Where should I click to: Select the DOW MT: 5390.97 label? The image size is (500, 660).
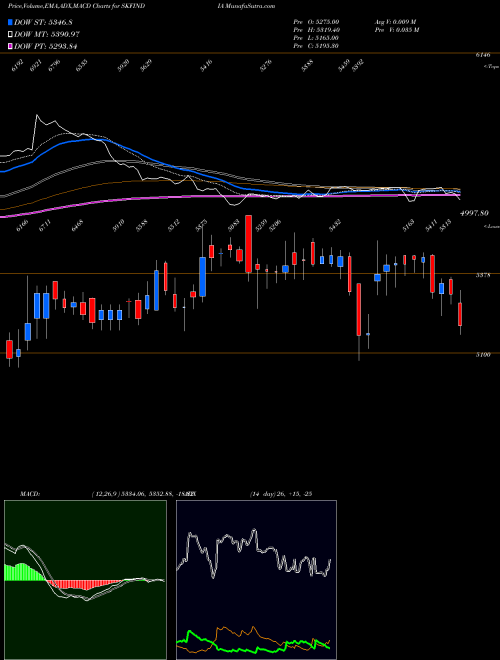47,34
